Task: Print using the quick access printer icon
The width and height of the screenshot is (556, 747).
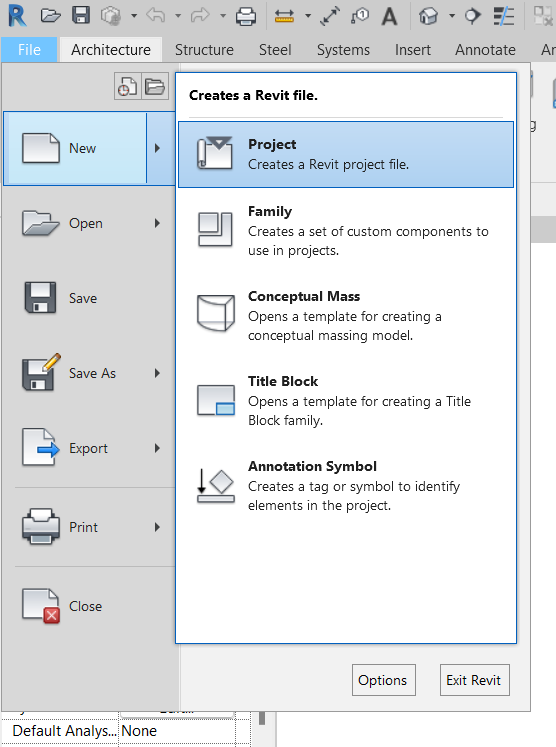Action: [x=246, y=16]
